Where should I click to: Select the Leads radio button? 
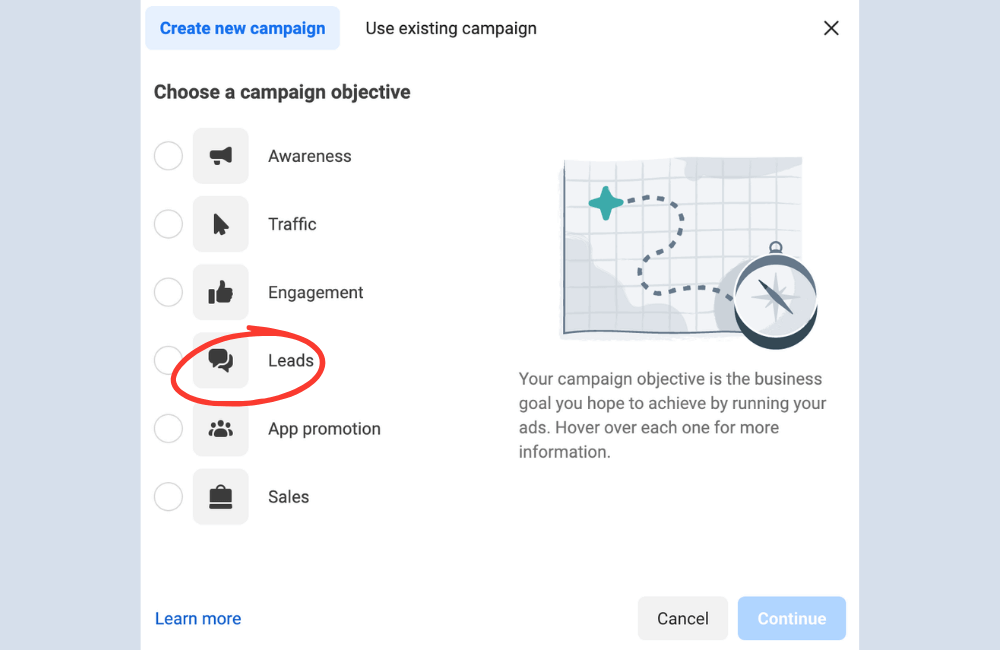(168, 360)
